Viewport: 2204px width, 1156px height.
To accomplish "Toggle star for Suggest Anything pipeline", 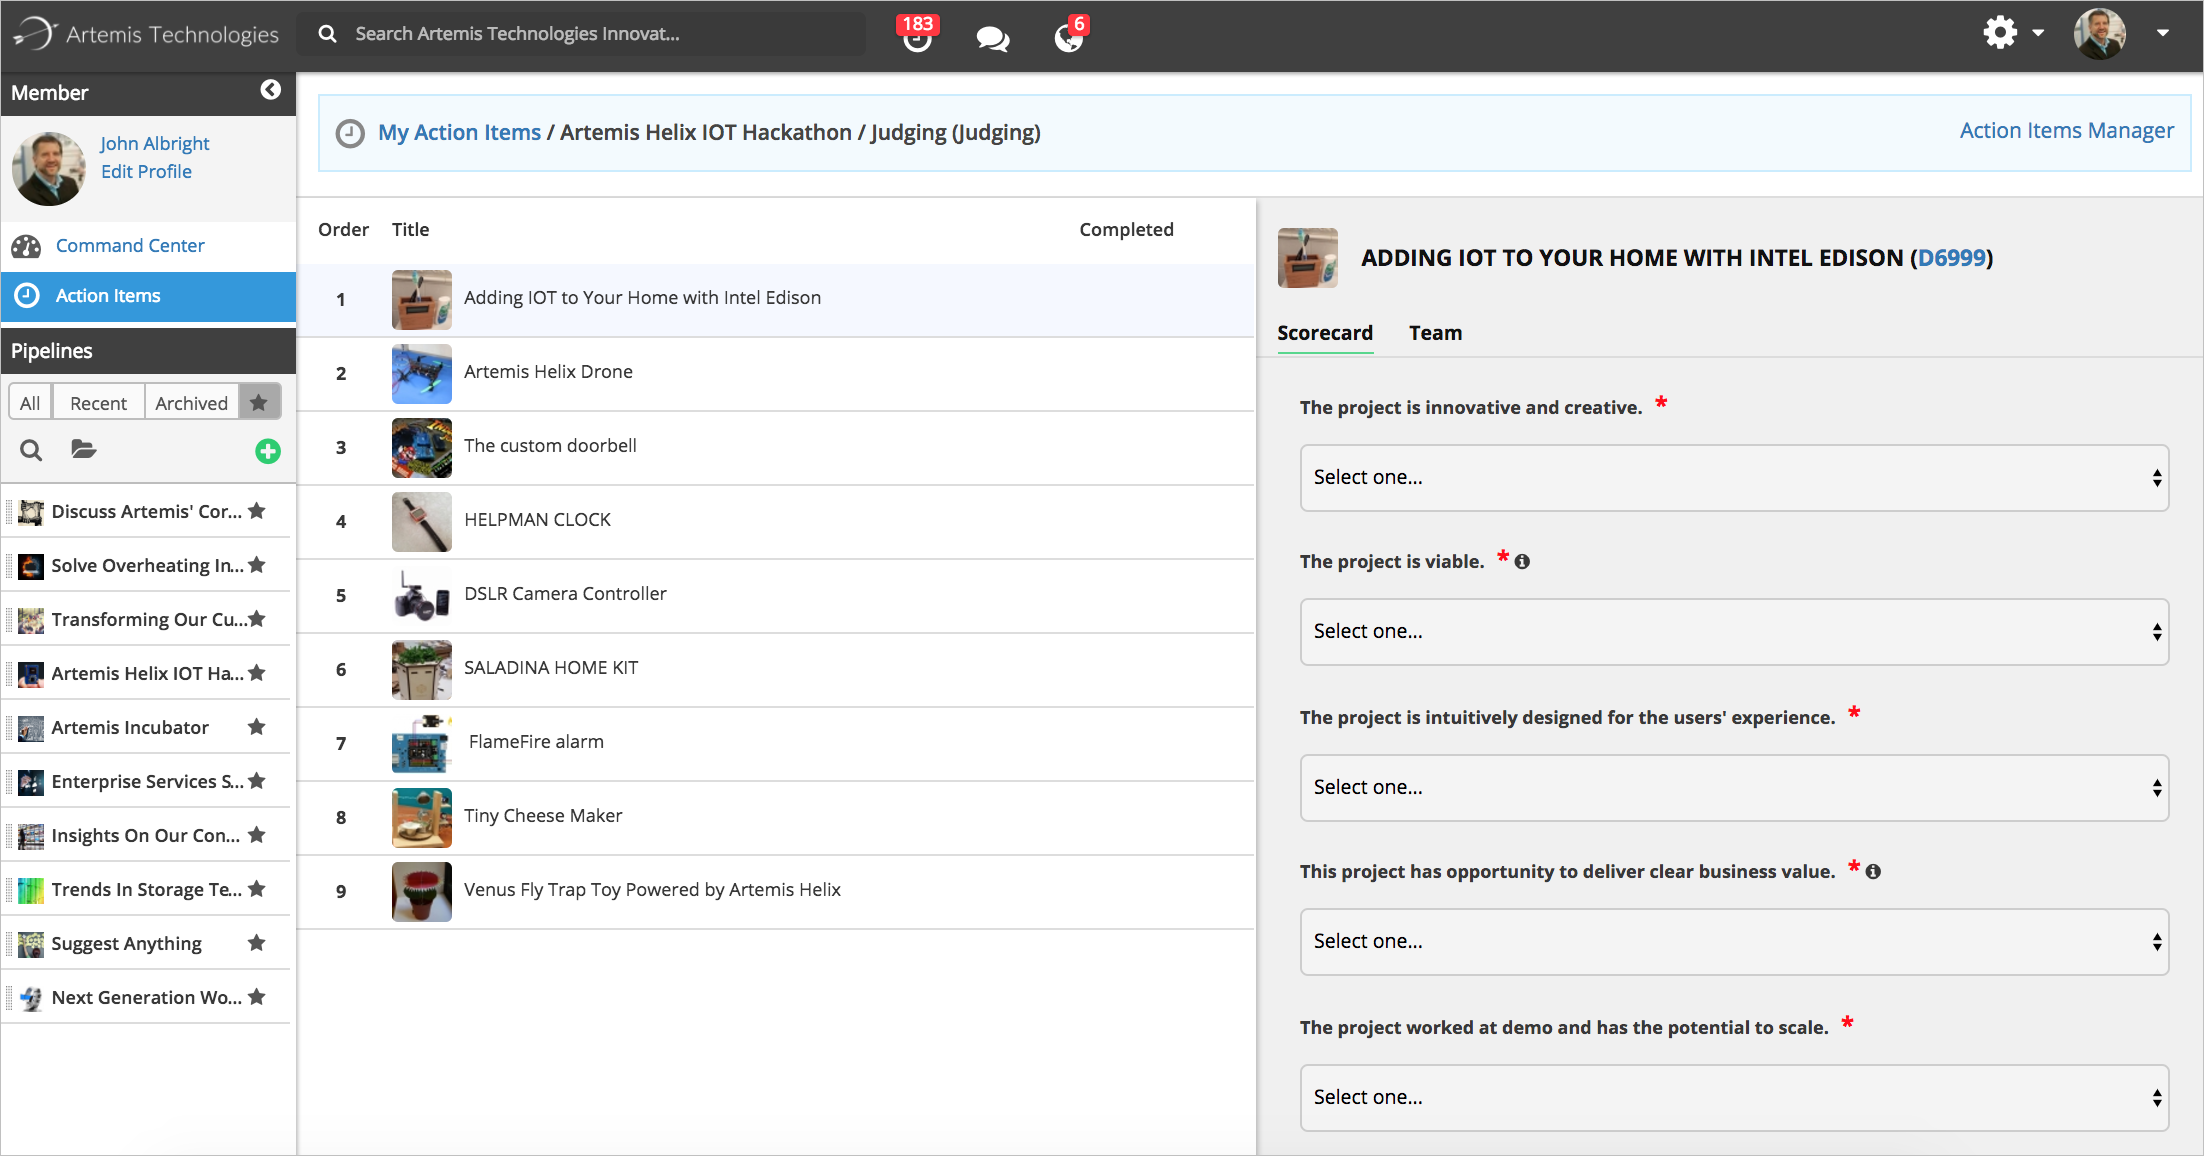I will [x=257, y=943].
